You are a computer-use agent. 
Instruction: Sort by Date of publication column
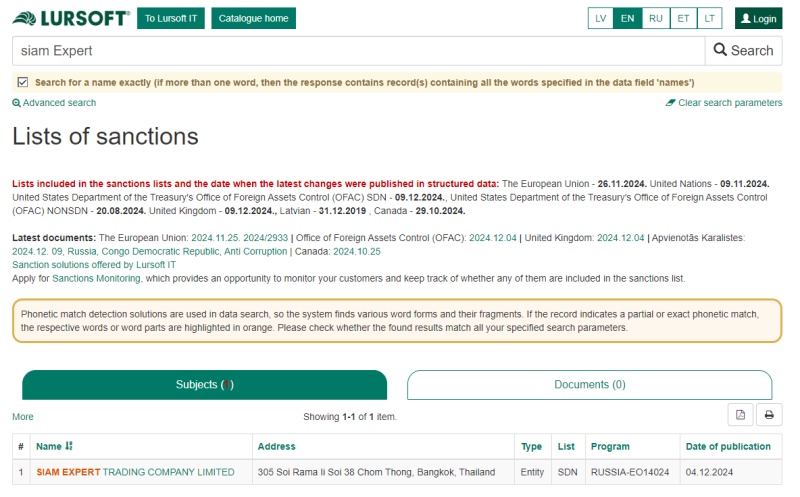point(727,446)
